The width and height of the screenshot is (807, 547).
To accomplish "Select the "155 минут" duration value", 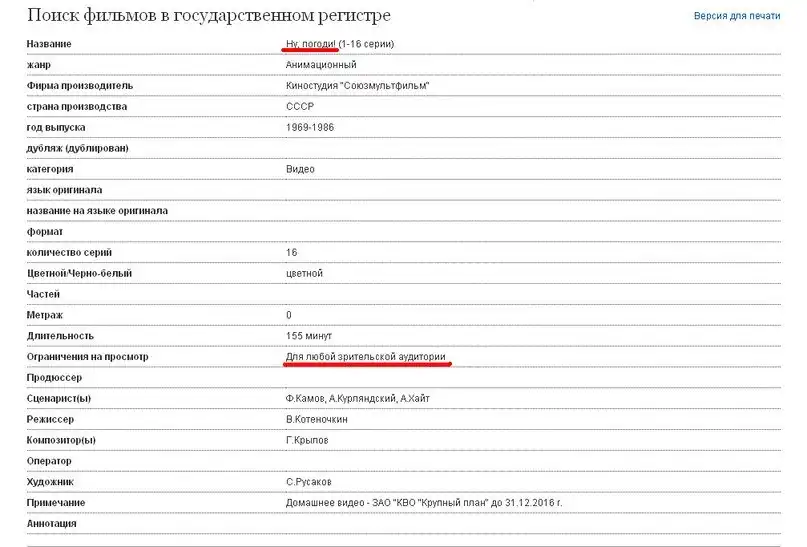I will point(309,336).
